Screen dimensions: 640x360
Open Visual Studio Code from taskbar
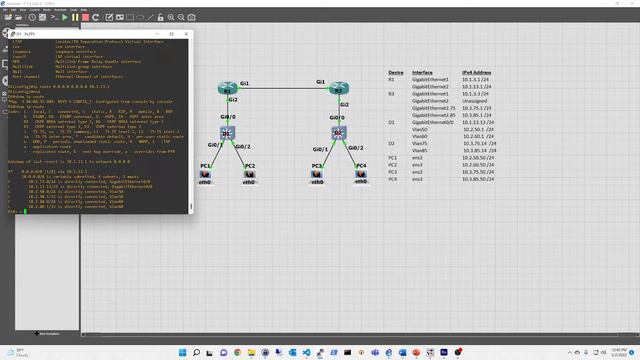(307, 352)
